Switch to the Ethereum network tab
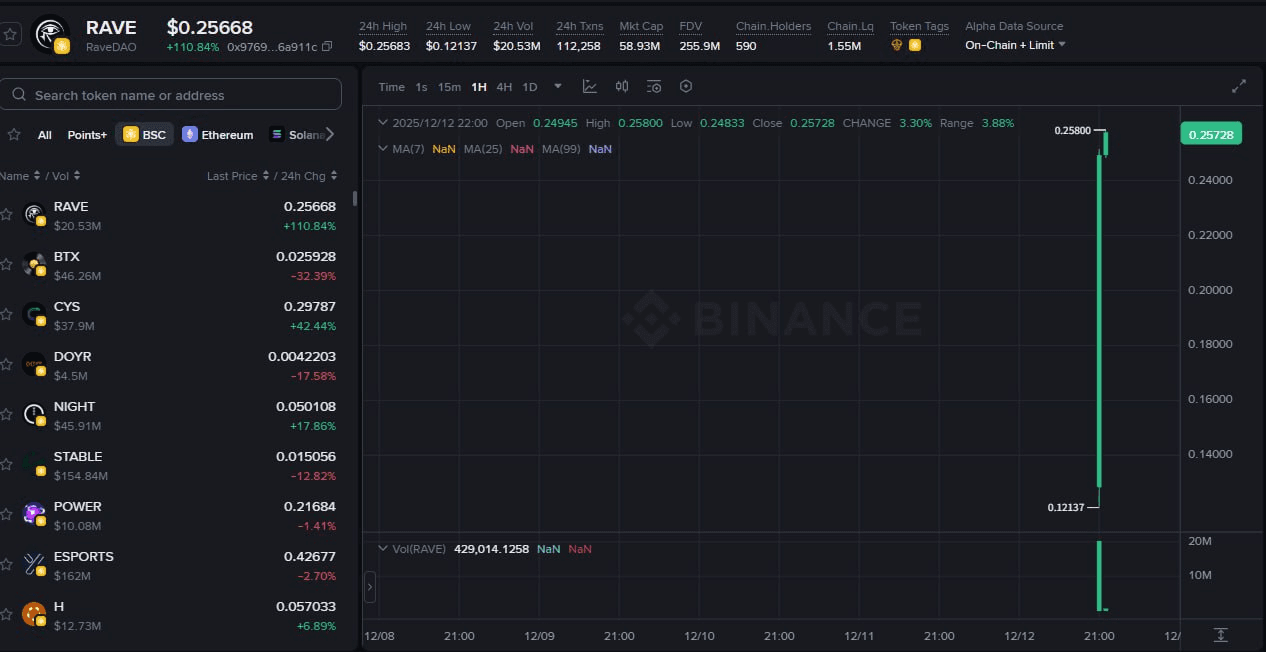1266x652 pixels. point(217,134)
